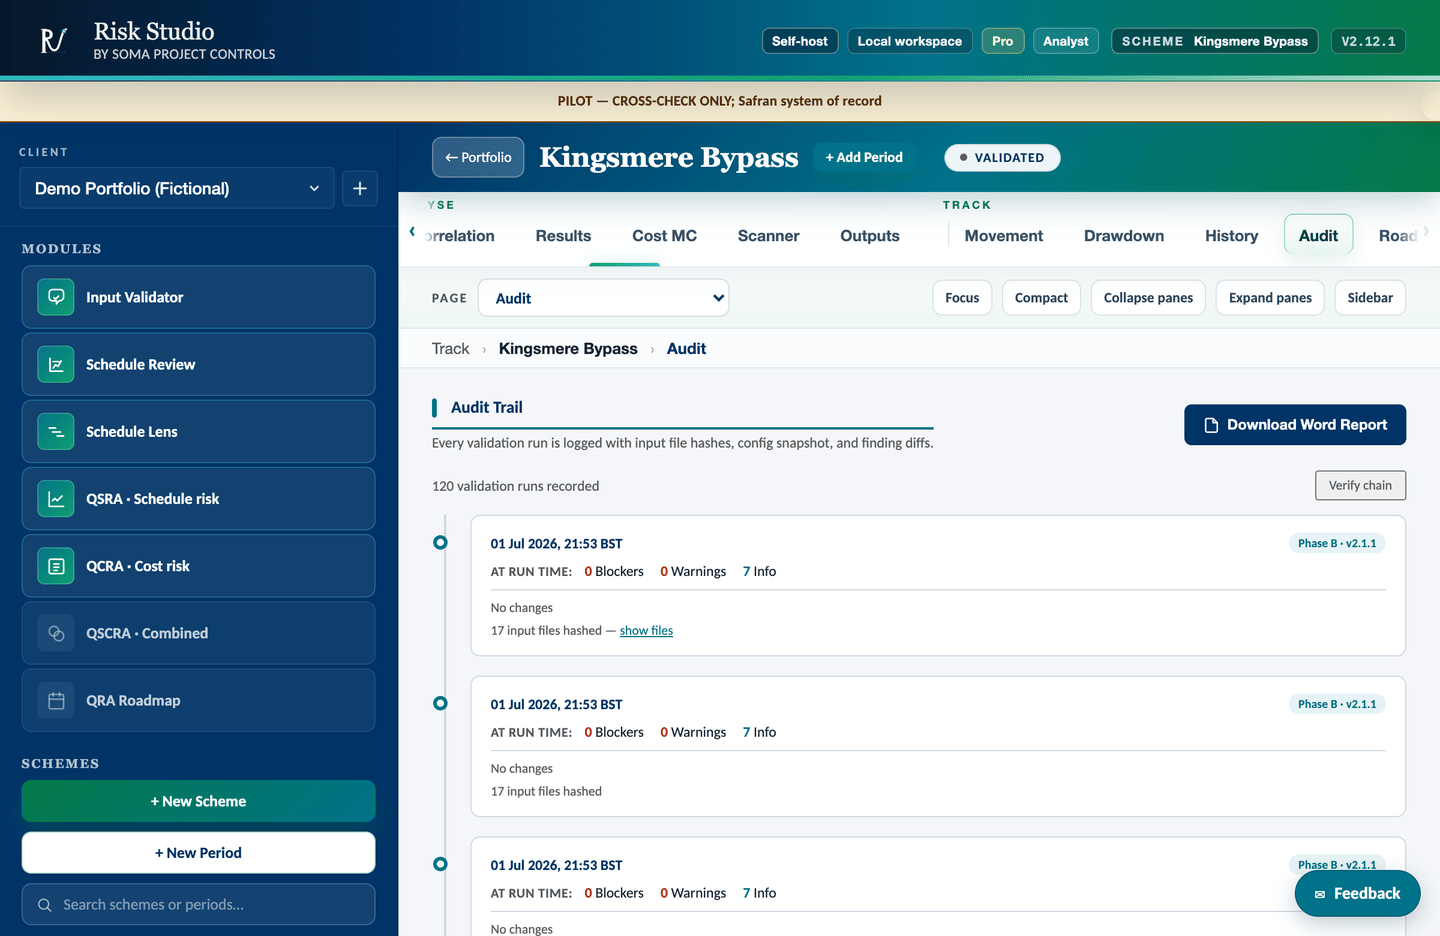Screen dimensions: 1440x936
Task: Click Expand panes
Action: [x=1270, y=298]
